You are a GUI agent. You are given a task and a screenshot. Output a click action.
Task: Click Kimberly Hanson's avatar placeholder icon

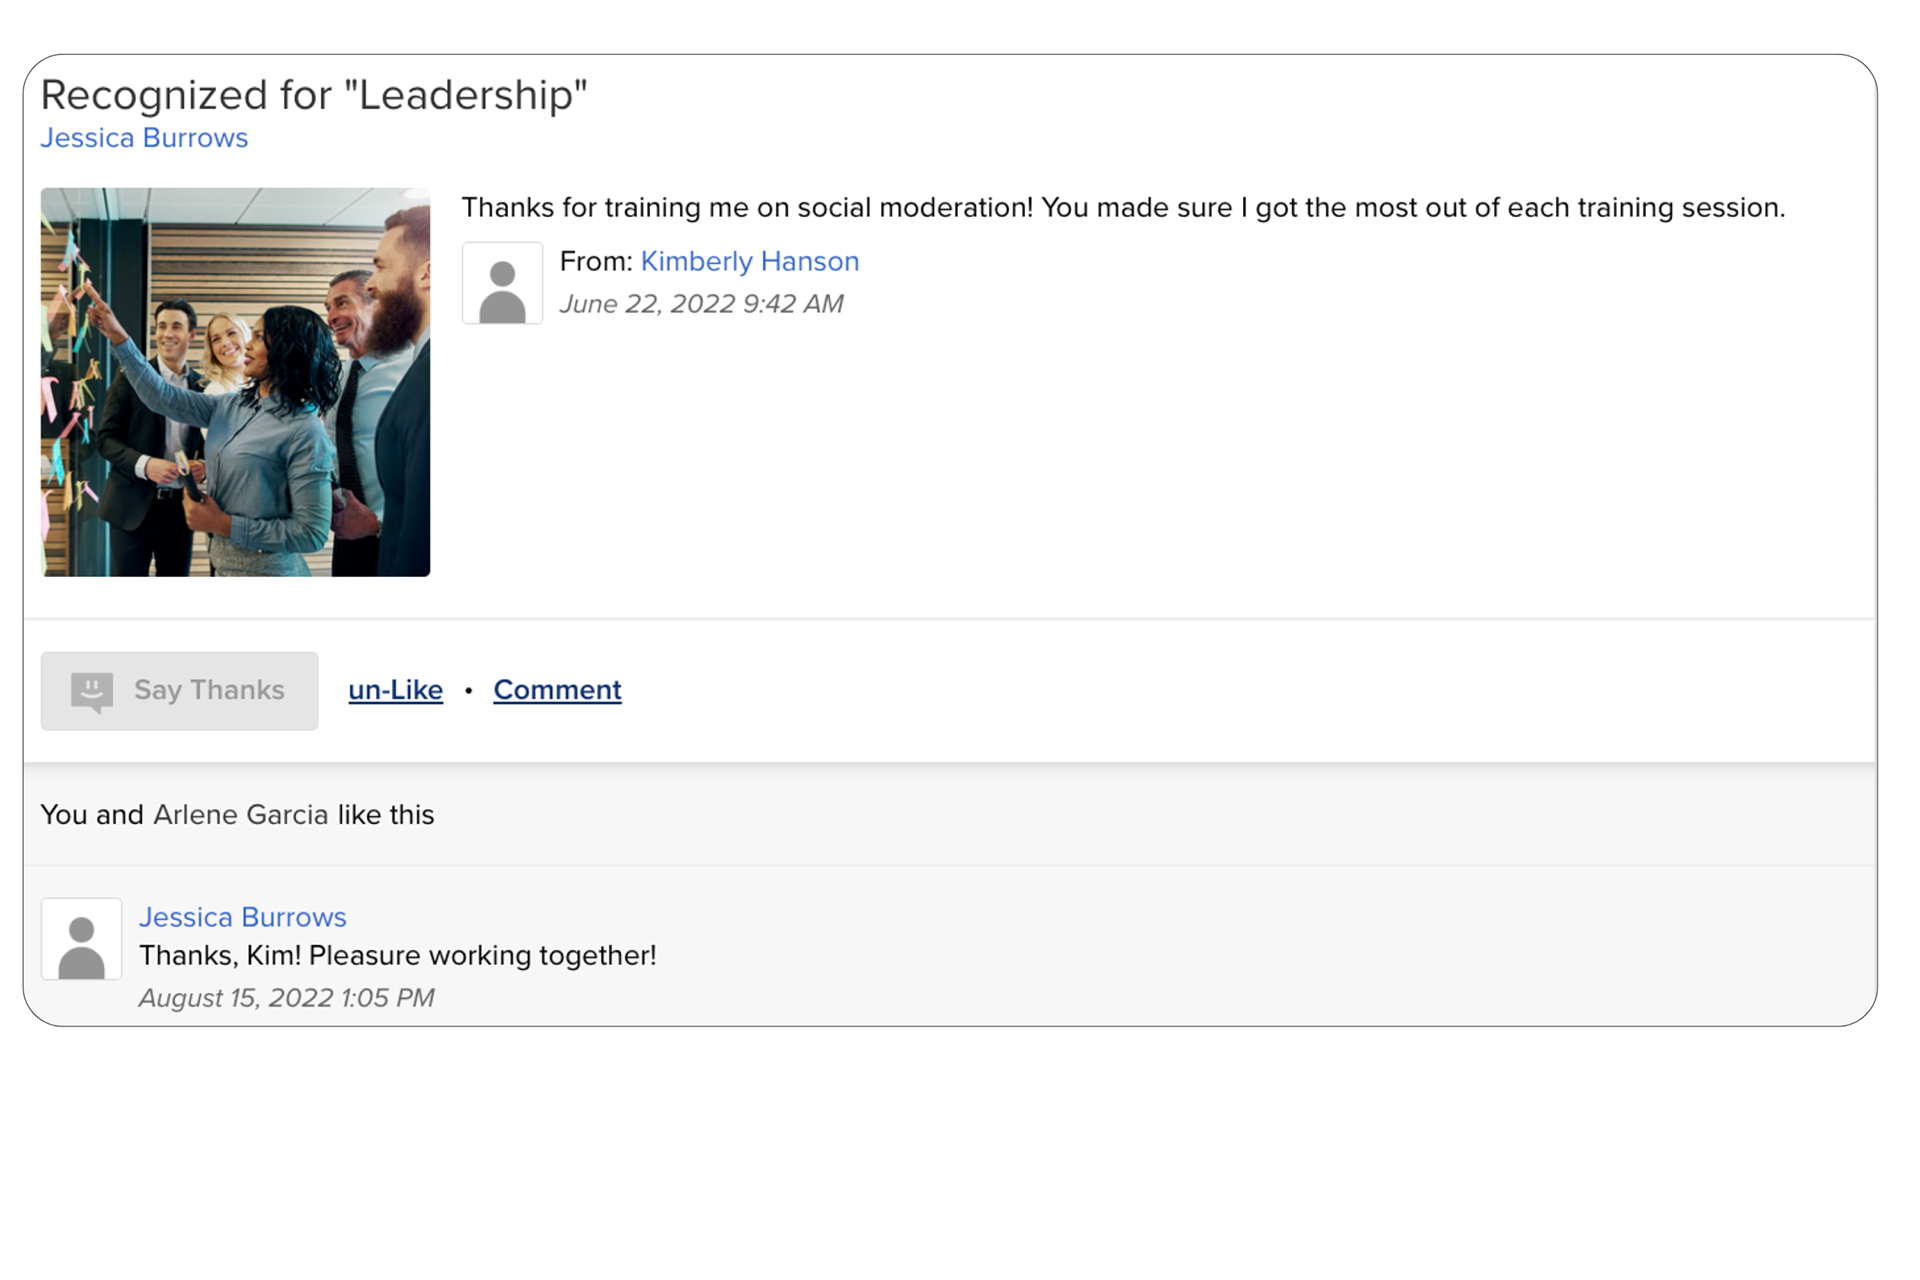coord(502,283)
